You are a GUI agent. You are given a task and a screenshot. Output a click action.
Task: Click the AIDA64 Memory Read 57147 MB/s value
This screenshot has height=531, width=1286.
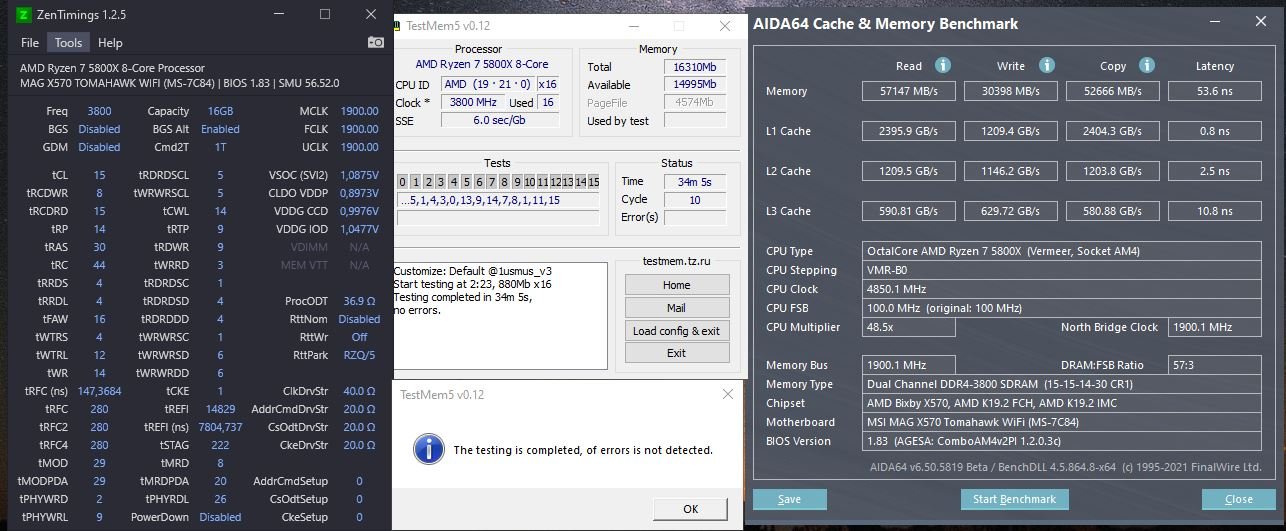pyautogui.click(x=909, y=91)
